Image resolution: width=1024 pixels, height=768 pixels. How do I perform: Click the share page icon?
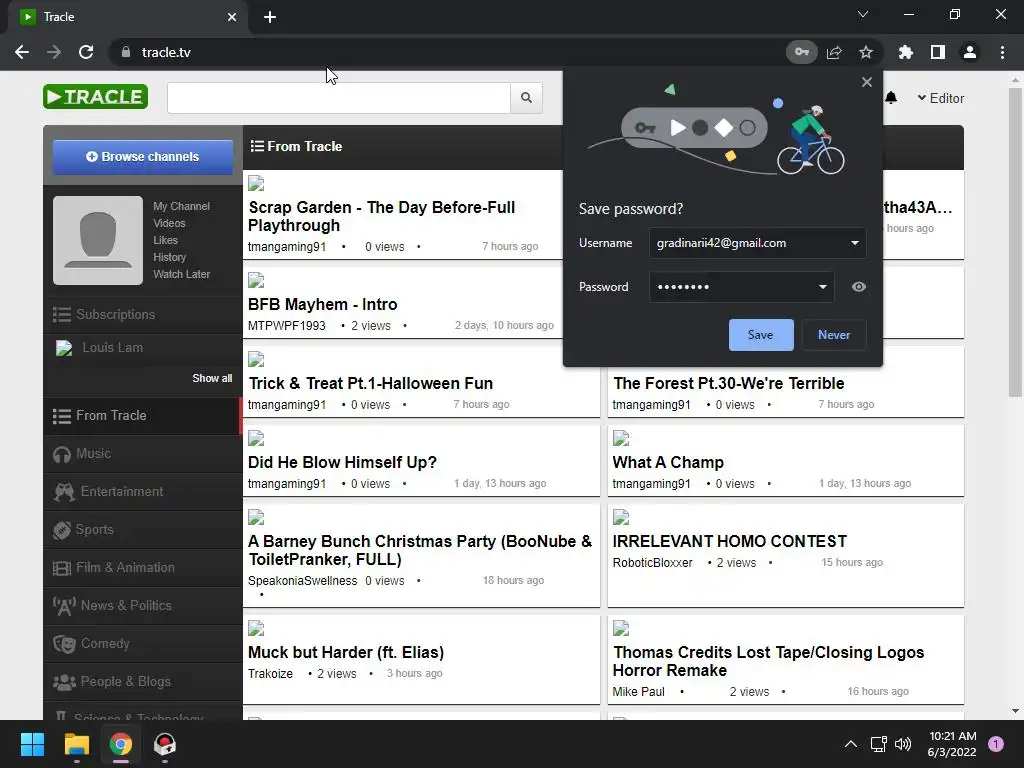[834, 52]
